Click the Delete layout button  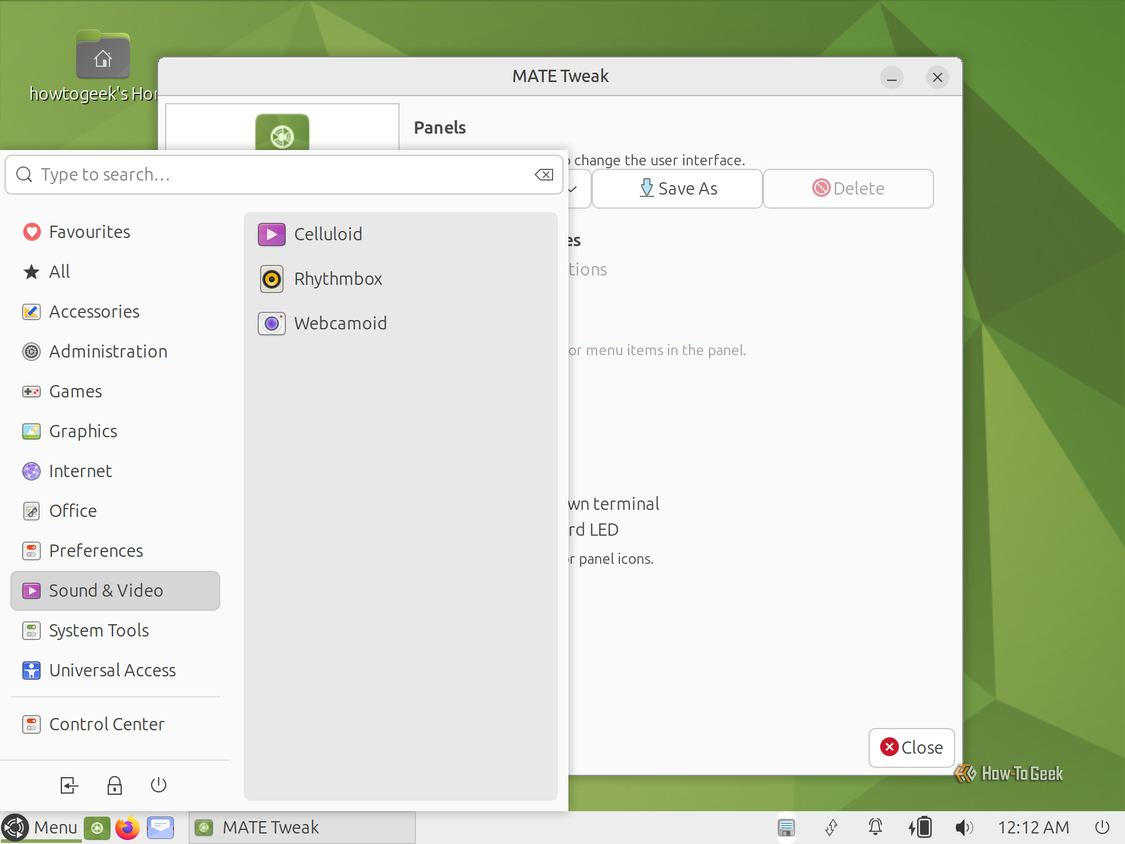(848, 189)
